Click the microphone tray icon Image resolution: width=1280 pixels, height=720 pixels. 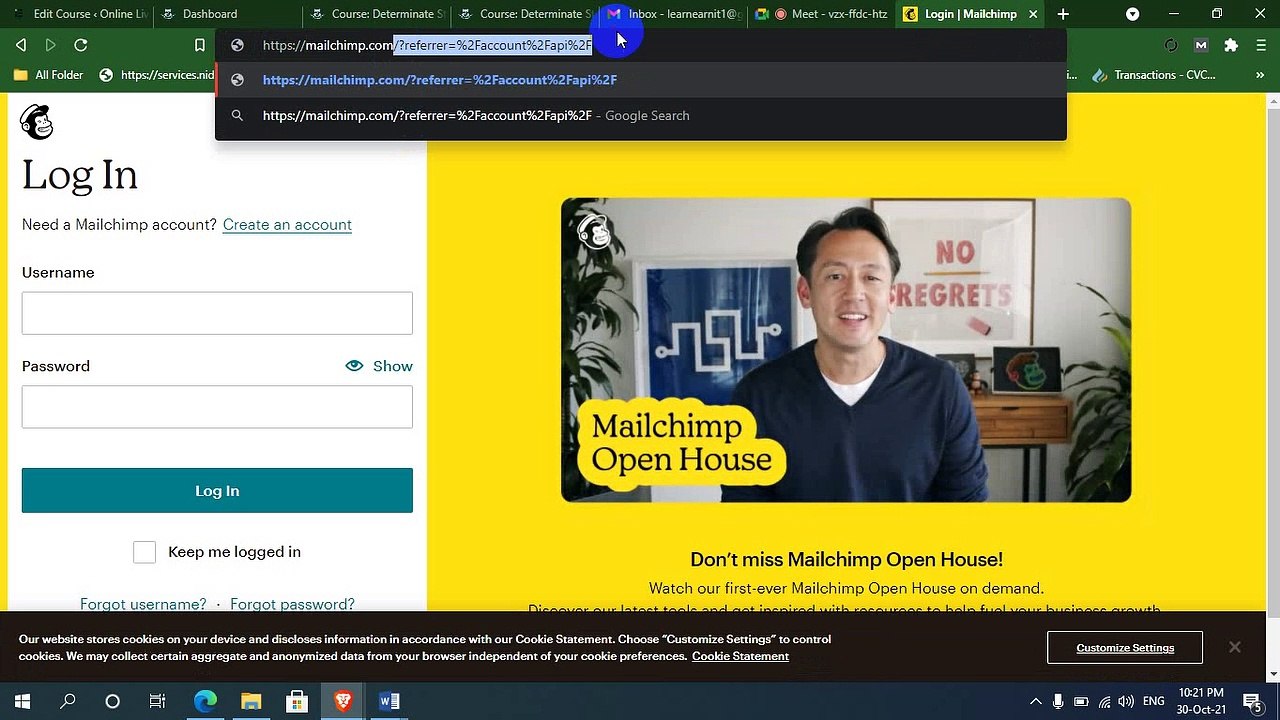pyautogui.click(x=1058, y=701)
